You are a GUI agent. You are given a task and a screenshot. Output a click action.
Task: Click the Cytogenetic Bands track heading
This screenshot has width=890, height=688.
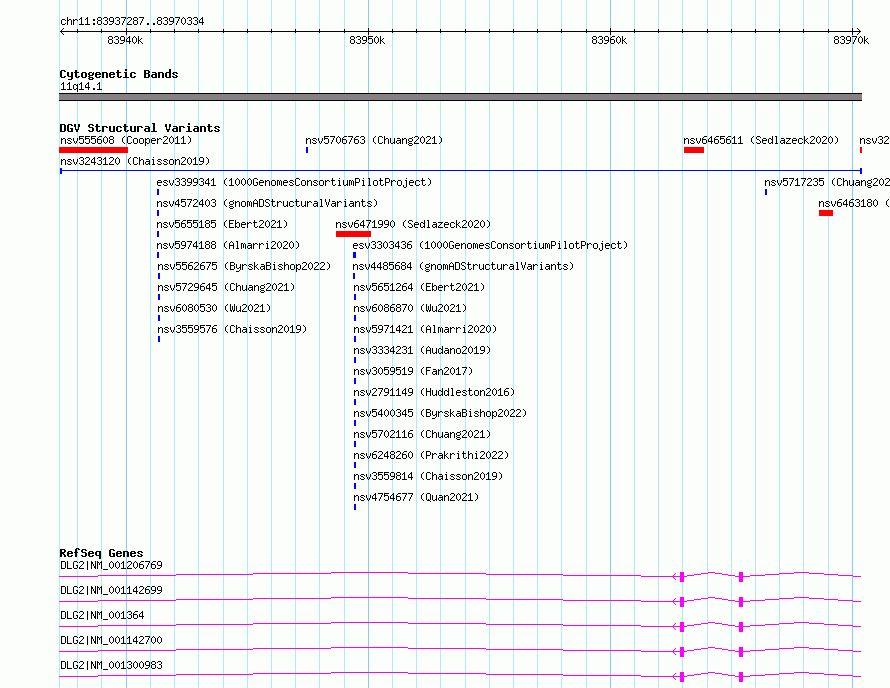(119, 74)
